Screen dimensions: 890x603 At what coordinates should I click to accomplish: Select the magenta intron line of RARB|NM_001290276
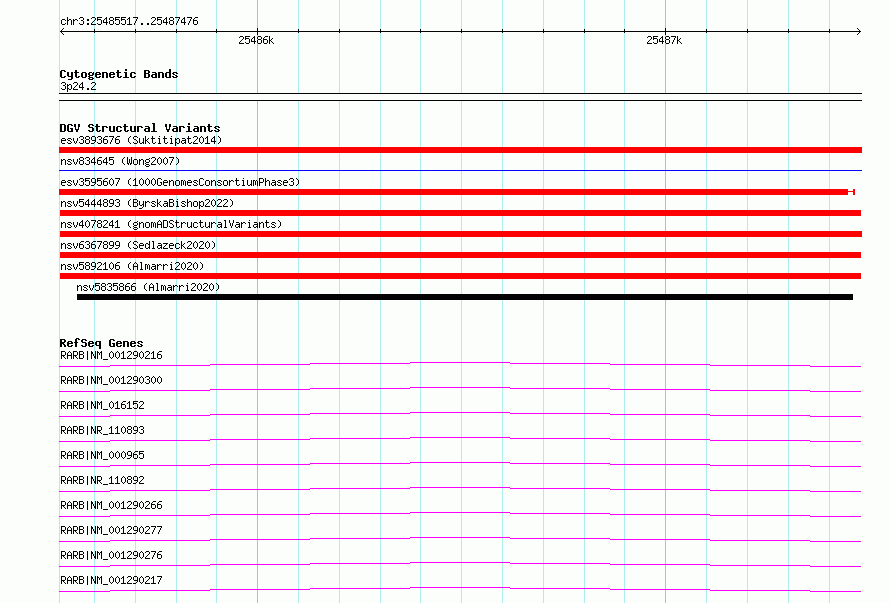coord(460,564)
